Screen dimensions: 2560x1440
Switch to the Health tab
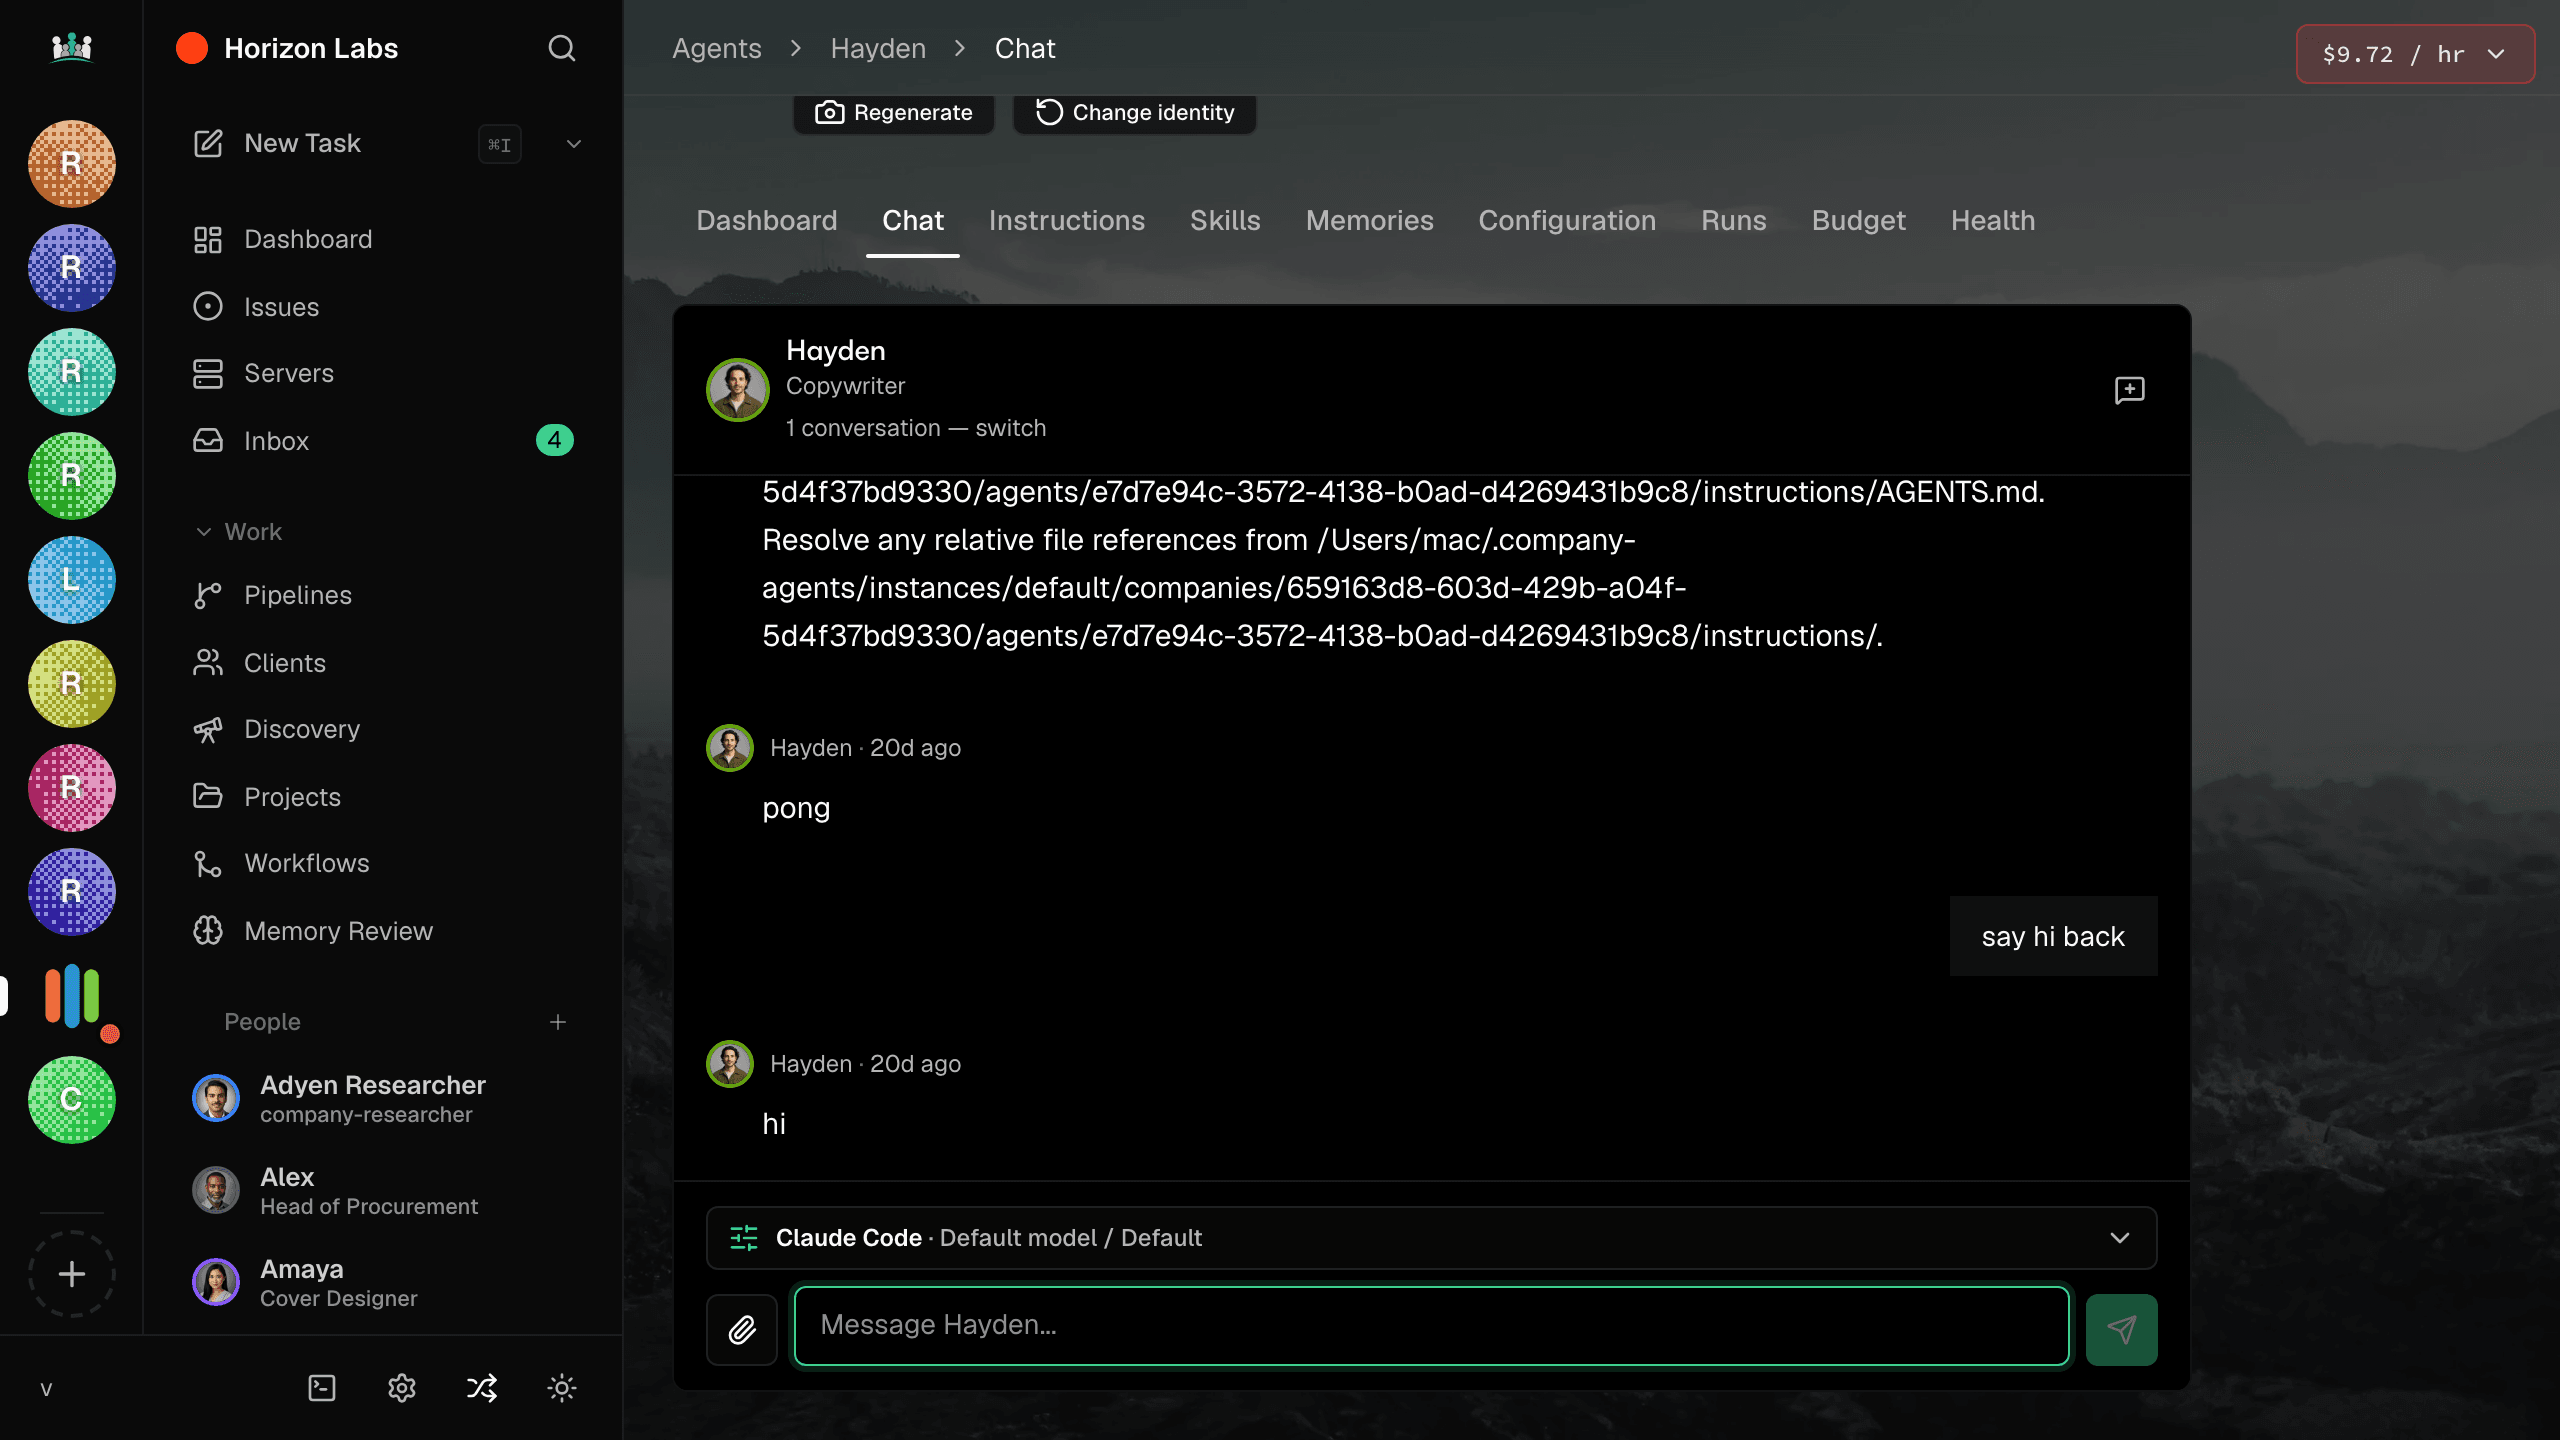[x=1993, y=221]
